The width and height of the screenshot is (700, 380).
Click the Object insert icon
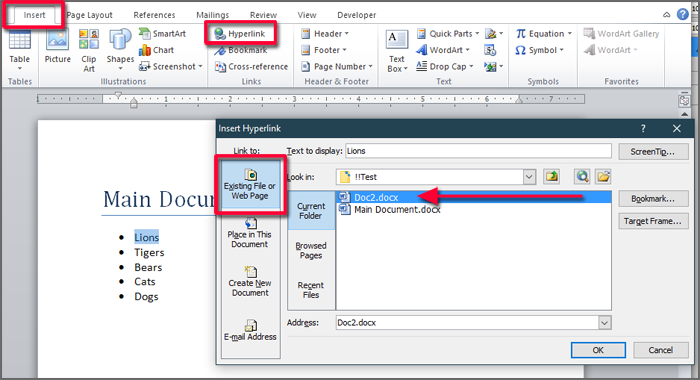point(494,67)
